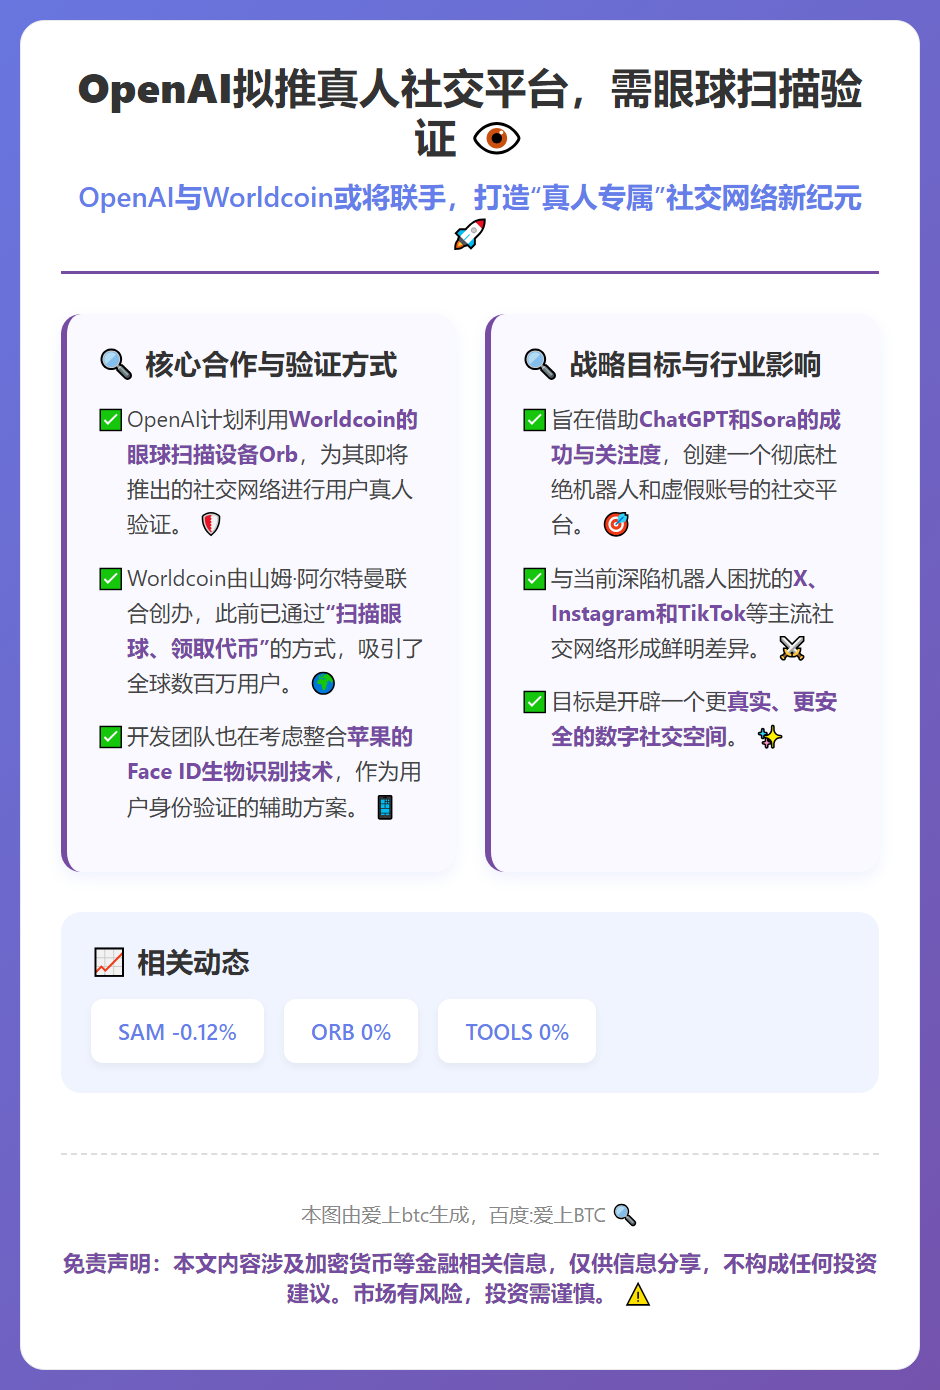The image size is (940, 1390).
Task: Click the heading 核心合作与验证方式
Action: point(271,365)
